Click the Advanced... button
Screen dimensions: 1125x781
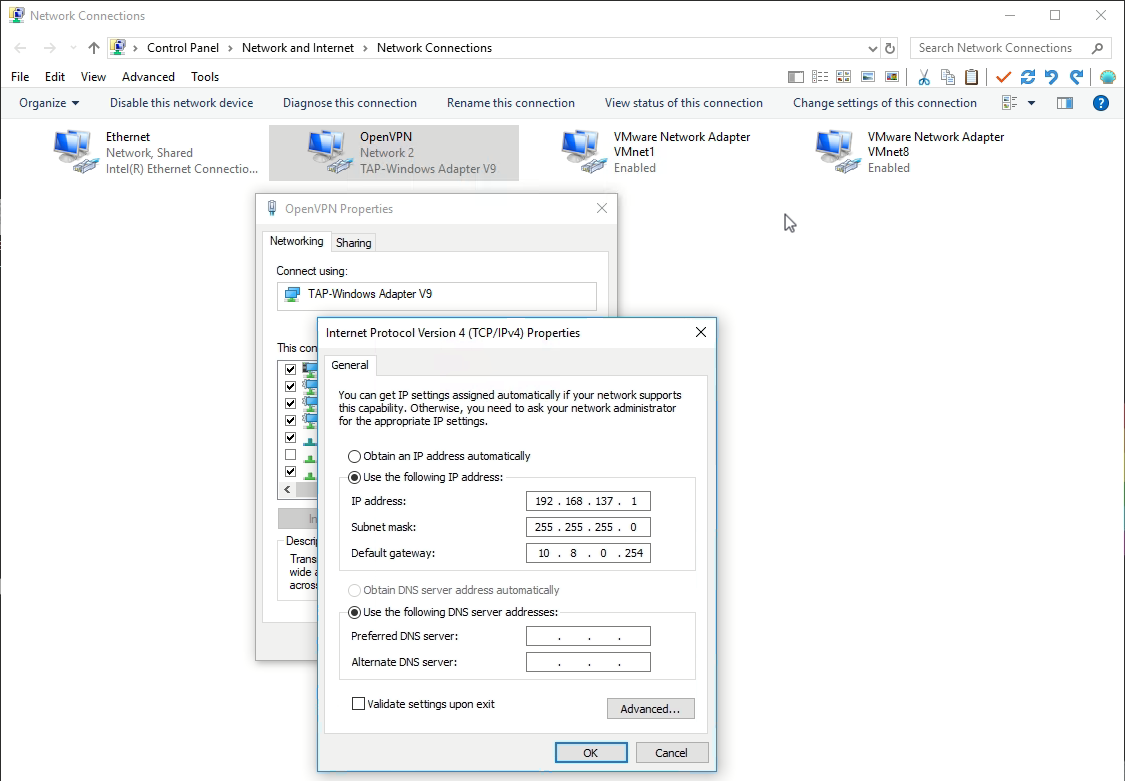(651, 709)
